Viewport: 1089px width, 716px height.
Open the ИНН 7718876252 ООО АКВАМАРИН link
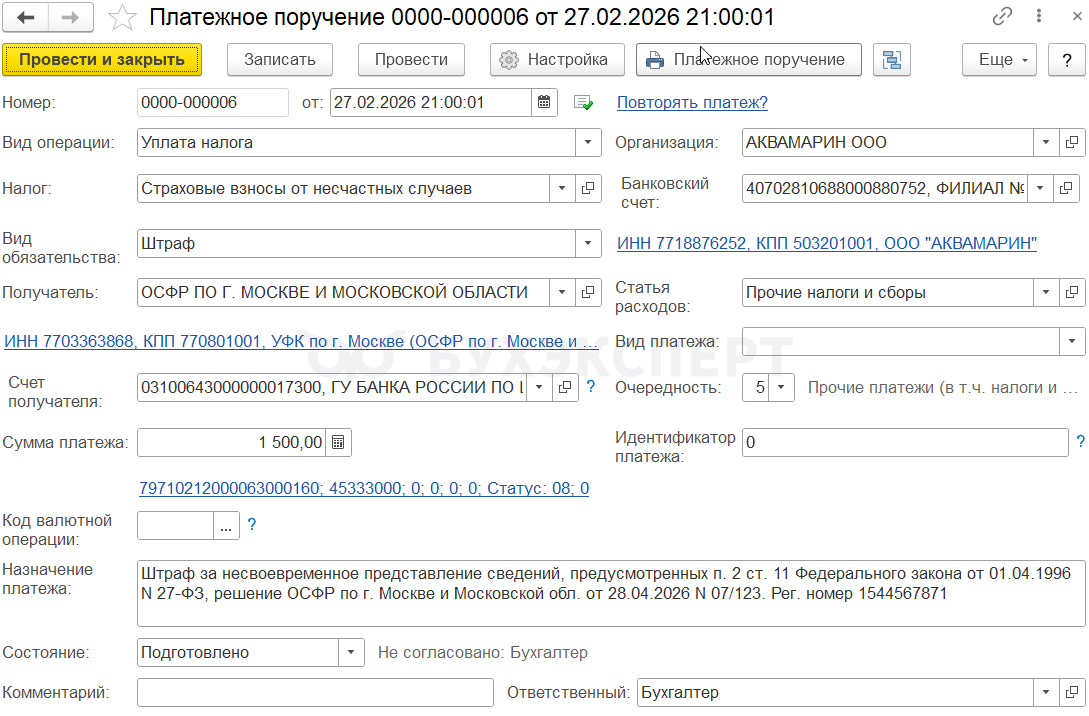pos(826,243)
